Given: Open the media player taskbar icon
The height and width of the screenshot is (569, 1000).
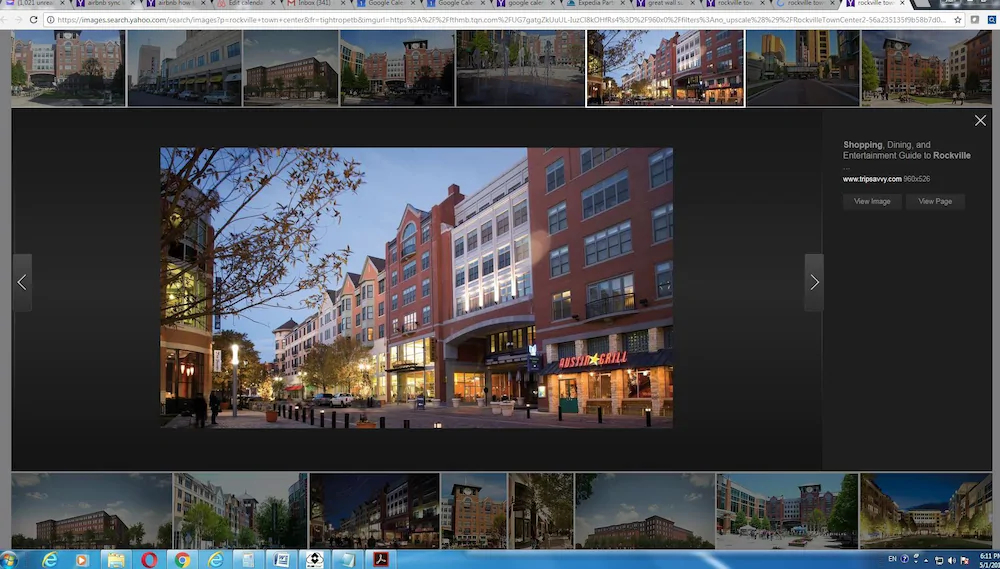Looking at the screenshot, I should coord(82,560).
